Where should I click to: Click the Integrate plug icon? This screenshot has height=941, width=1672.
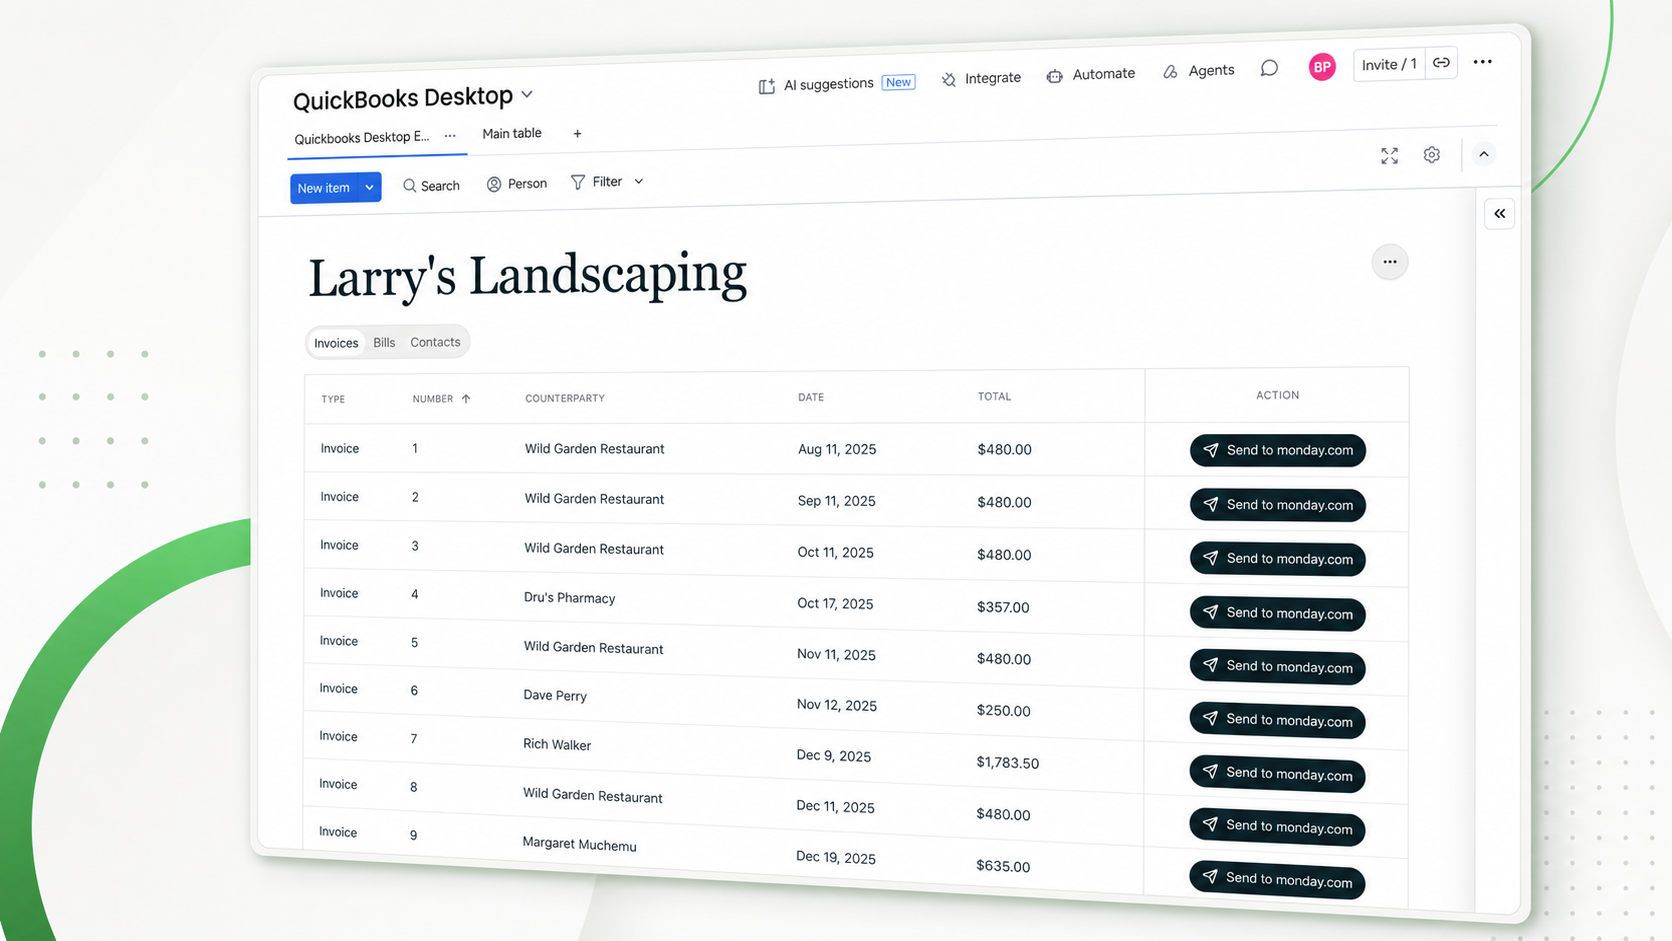(949, 79)
